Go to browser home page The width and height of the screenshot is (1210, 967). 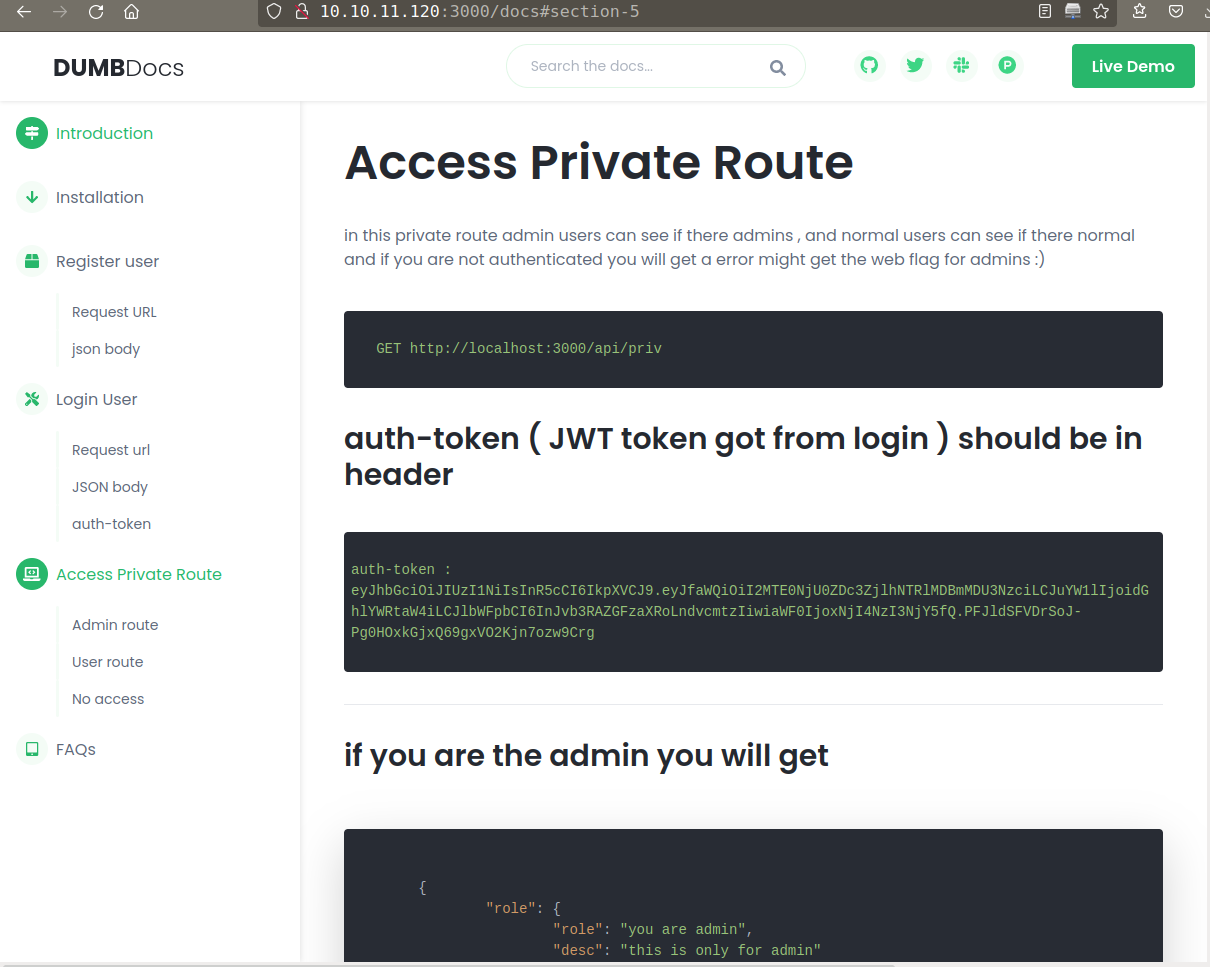pos(131,12)
